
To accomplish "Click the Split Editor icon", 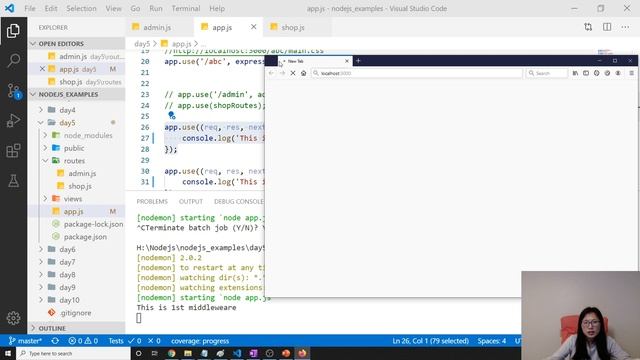I will click(x=607, y=27).
